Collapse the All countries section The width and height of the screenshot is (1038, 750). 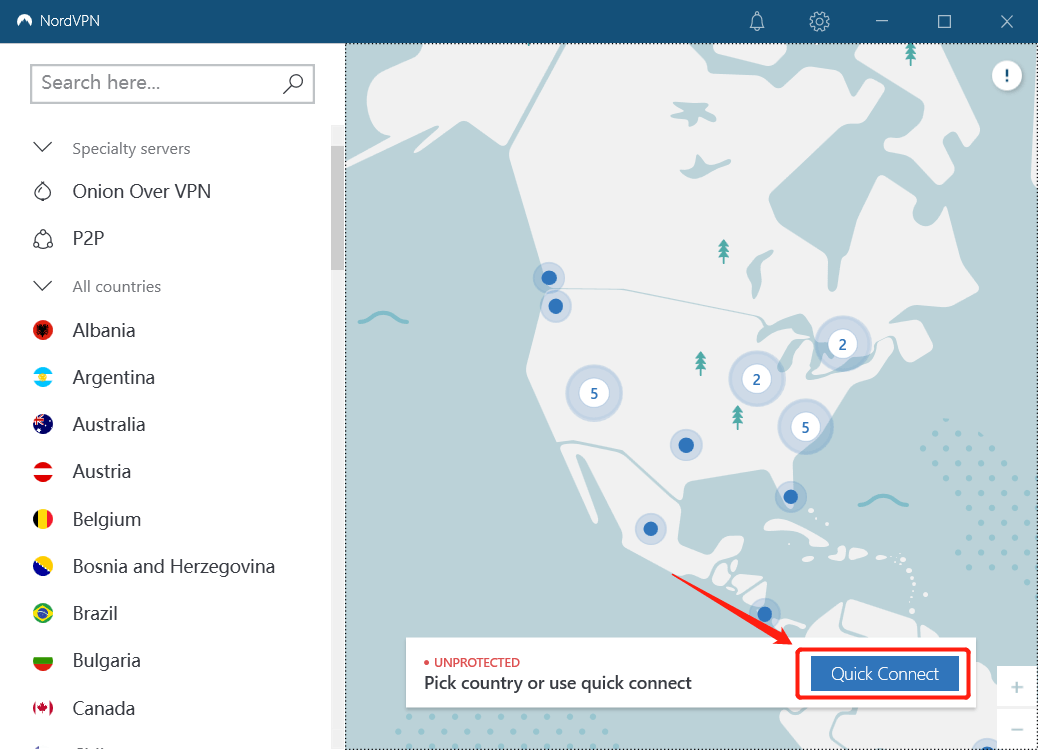[43, 286]
